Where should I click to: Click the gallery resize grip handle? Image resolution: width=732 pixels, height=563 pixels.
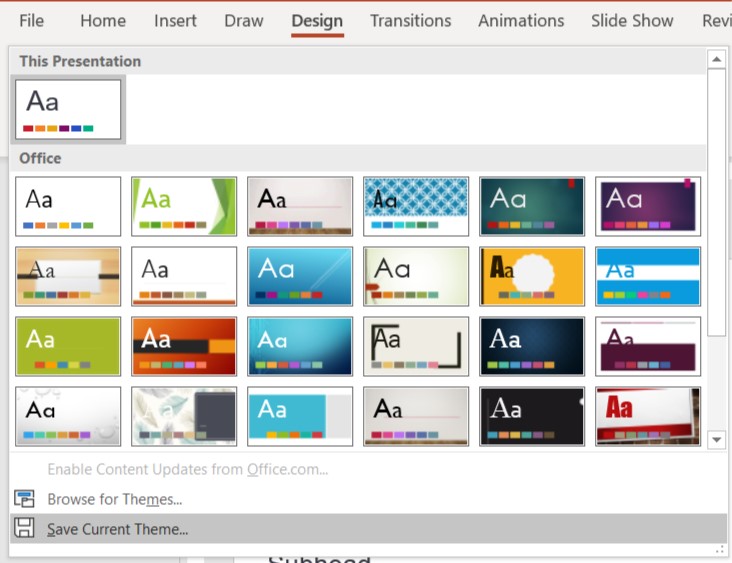point(719,550)
